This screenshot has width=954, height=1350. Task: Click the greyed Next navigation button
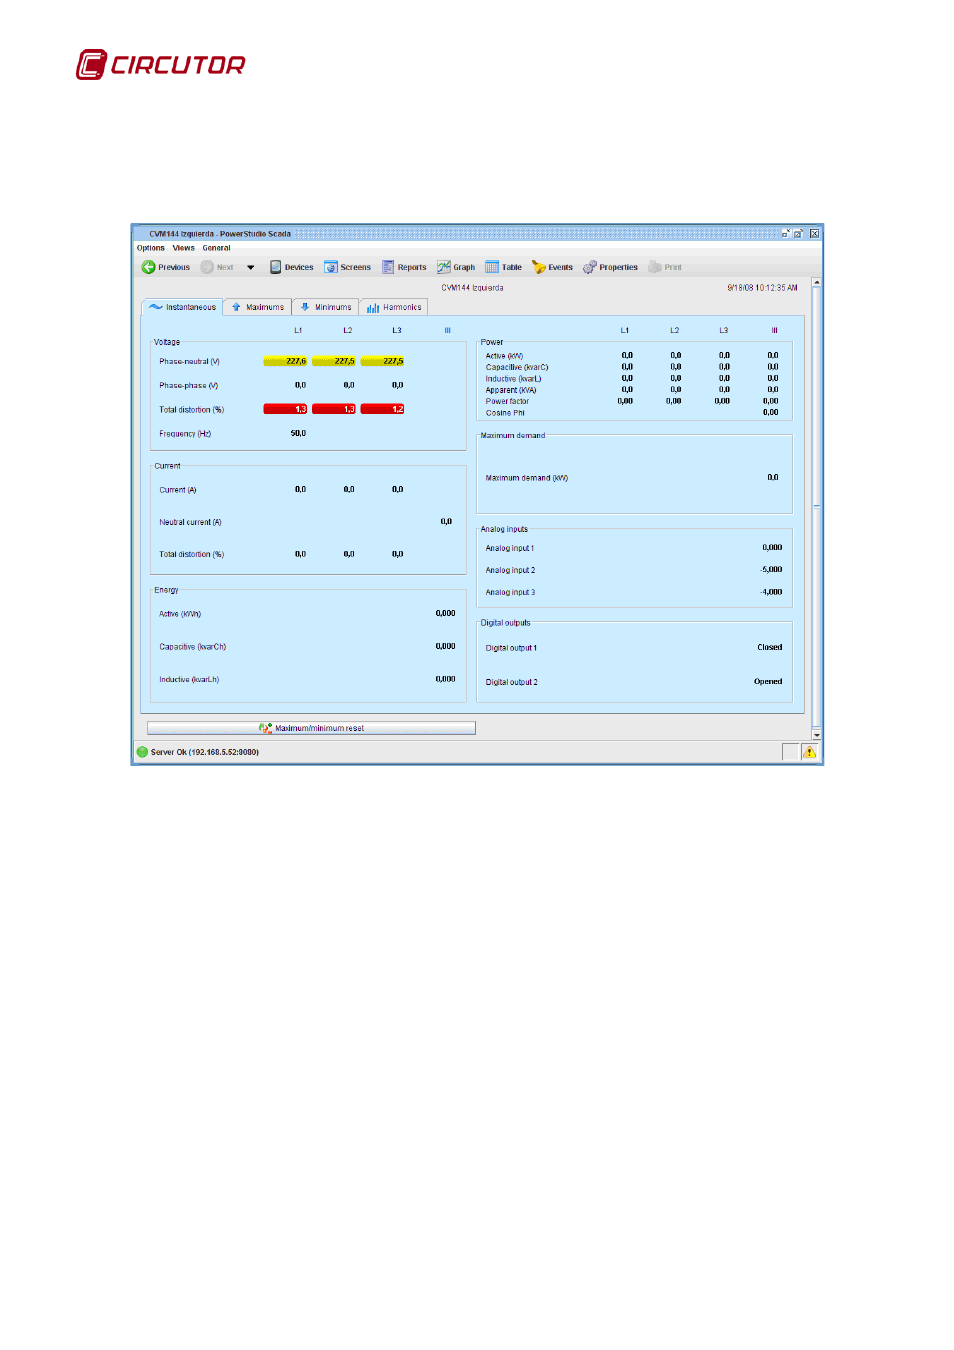coord(217,267)
